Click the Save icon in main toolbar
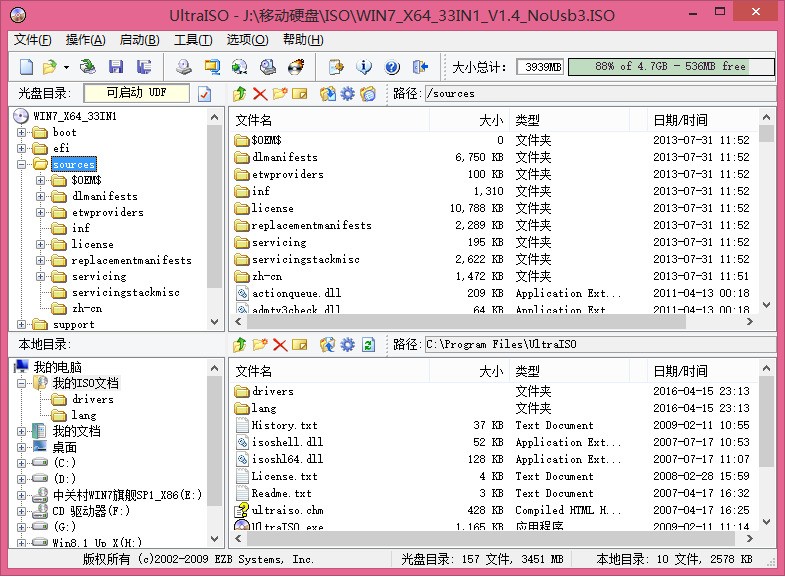 point(116,67)
